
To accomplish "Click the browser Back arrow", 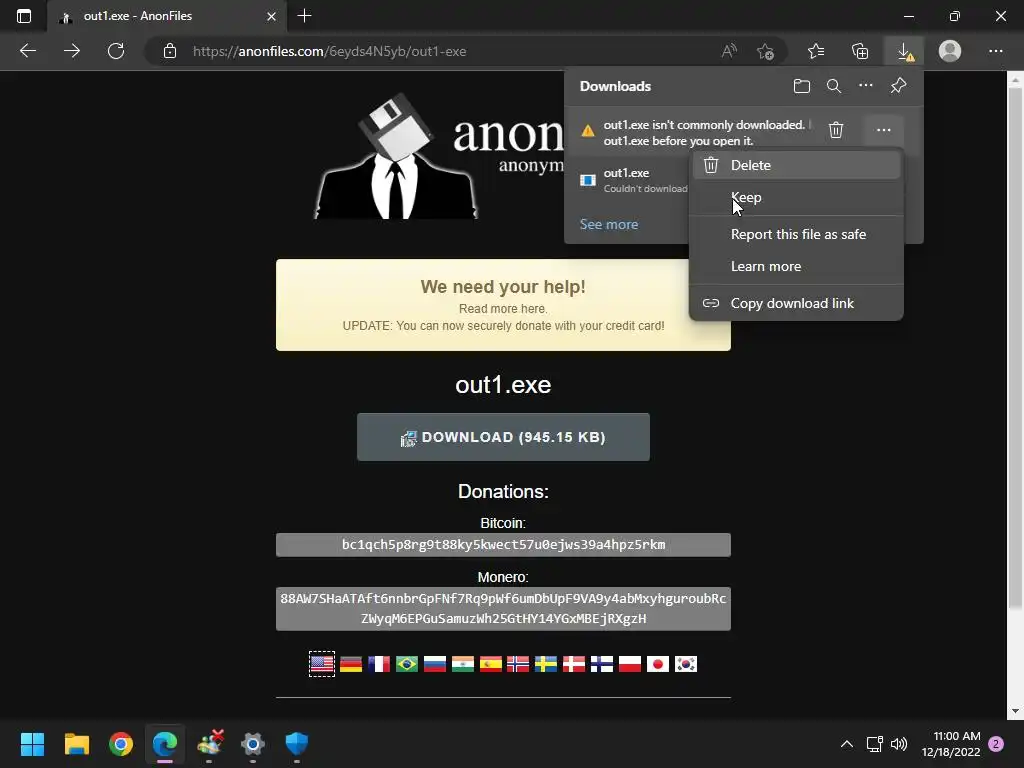I will pyautogui.click(x=28, y=51).
